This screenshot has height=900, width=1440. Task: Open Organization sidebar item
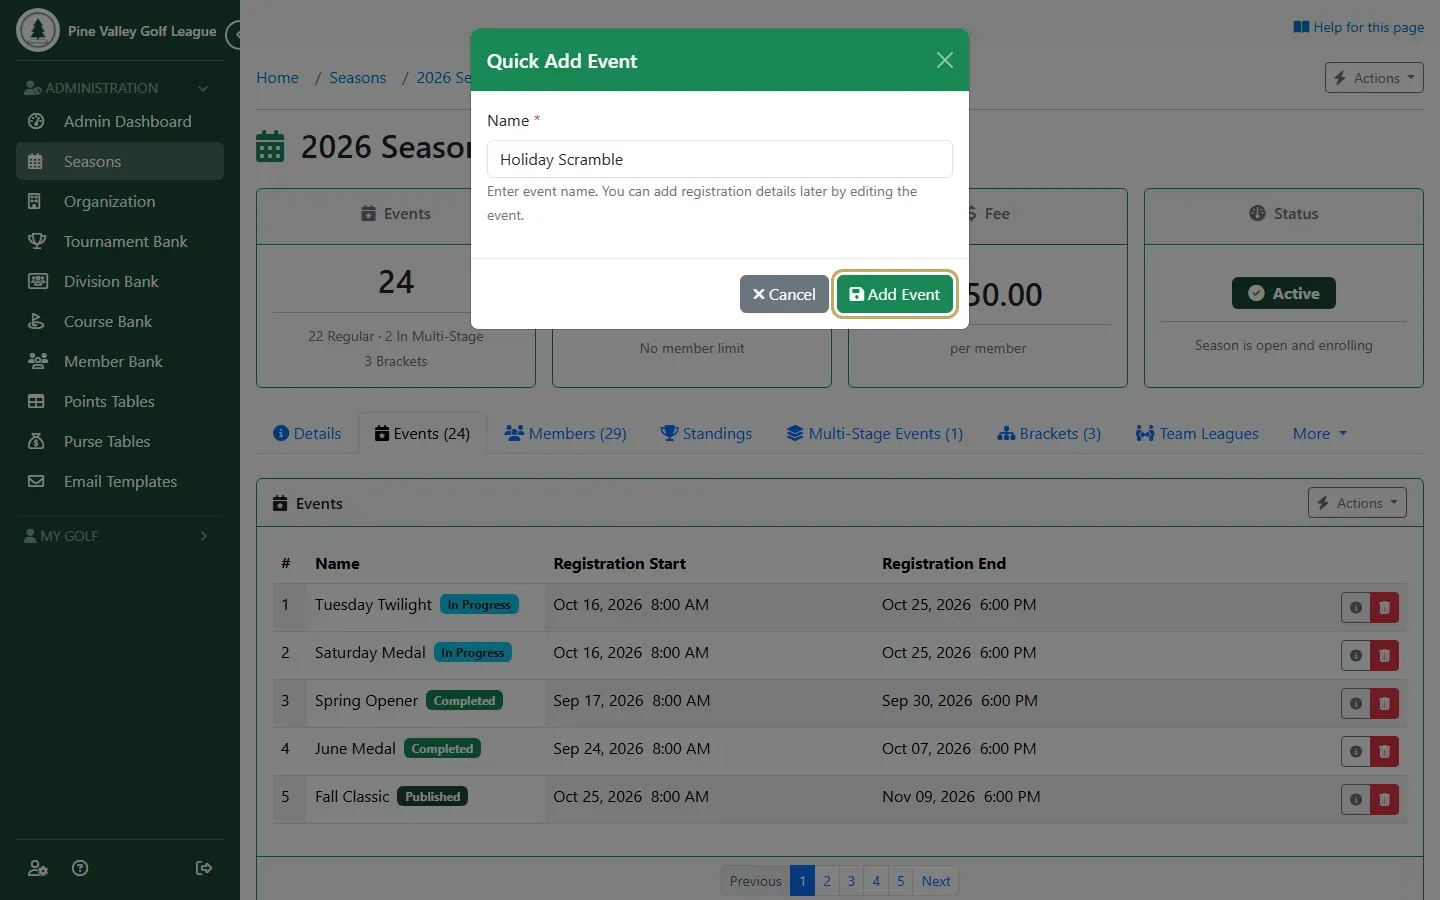[120, 201]
